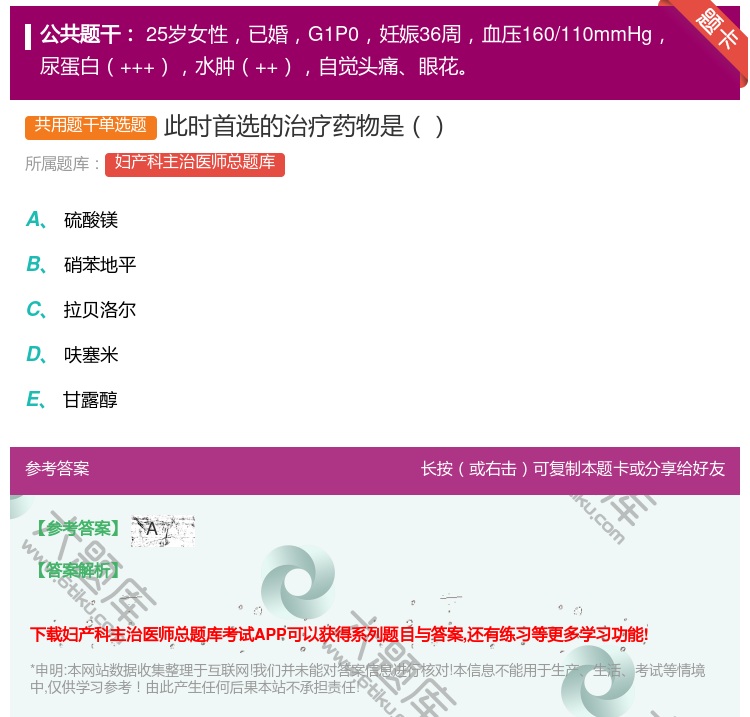Screen dimensions: 750x717
Task: Click the case description starting 25岁女性
Action: (x=400, y=35)
